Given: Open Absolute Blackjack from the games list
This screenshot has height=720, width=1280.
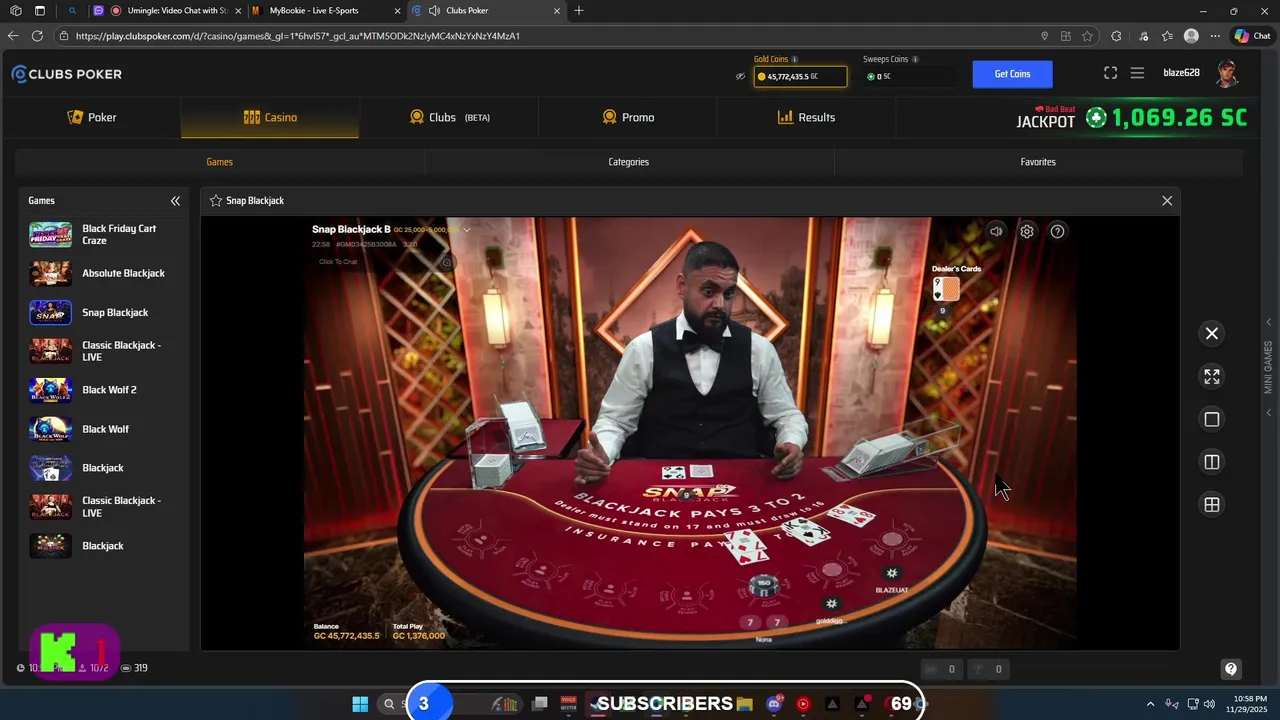Looking at the screenshot, I should pyautogui.click(x=104, y=273).
